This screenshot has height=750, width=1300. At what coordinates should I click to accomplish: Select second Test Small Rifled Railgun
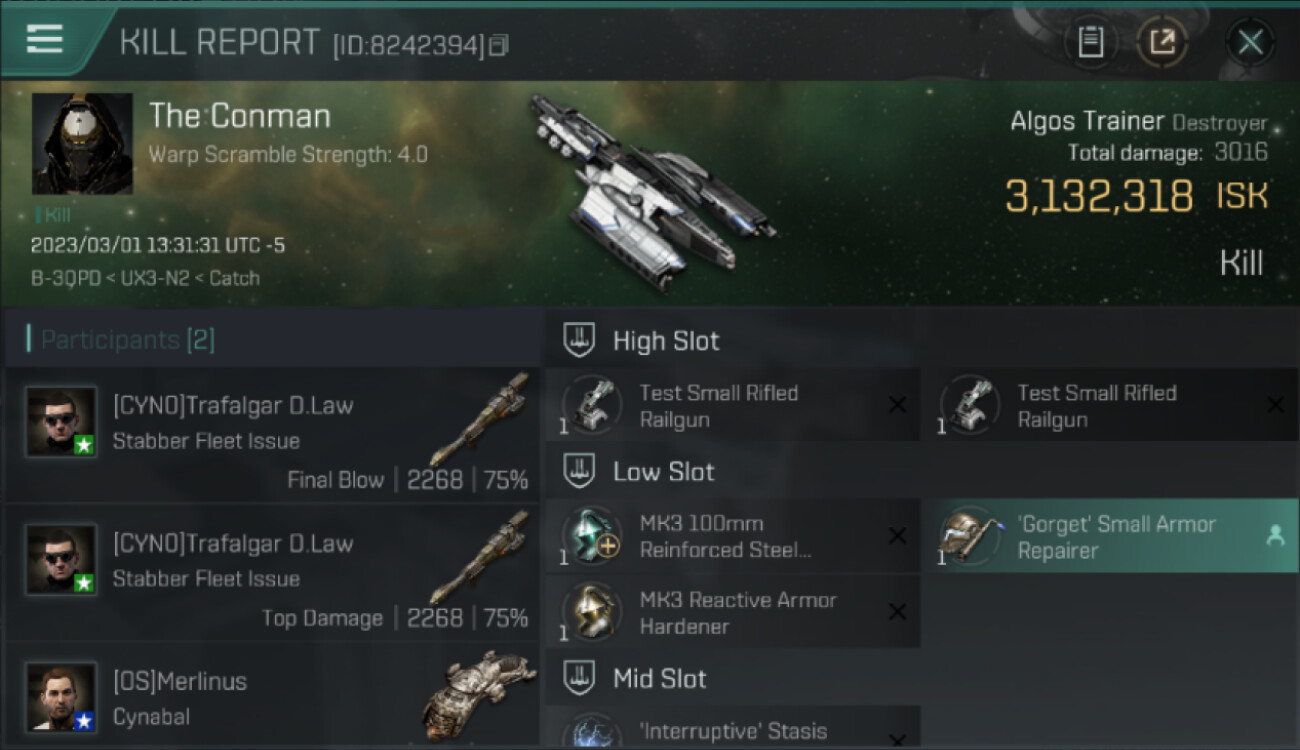(x=1112, y=405)
